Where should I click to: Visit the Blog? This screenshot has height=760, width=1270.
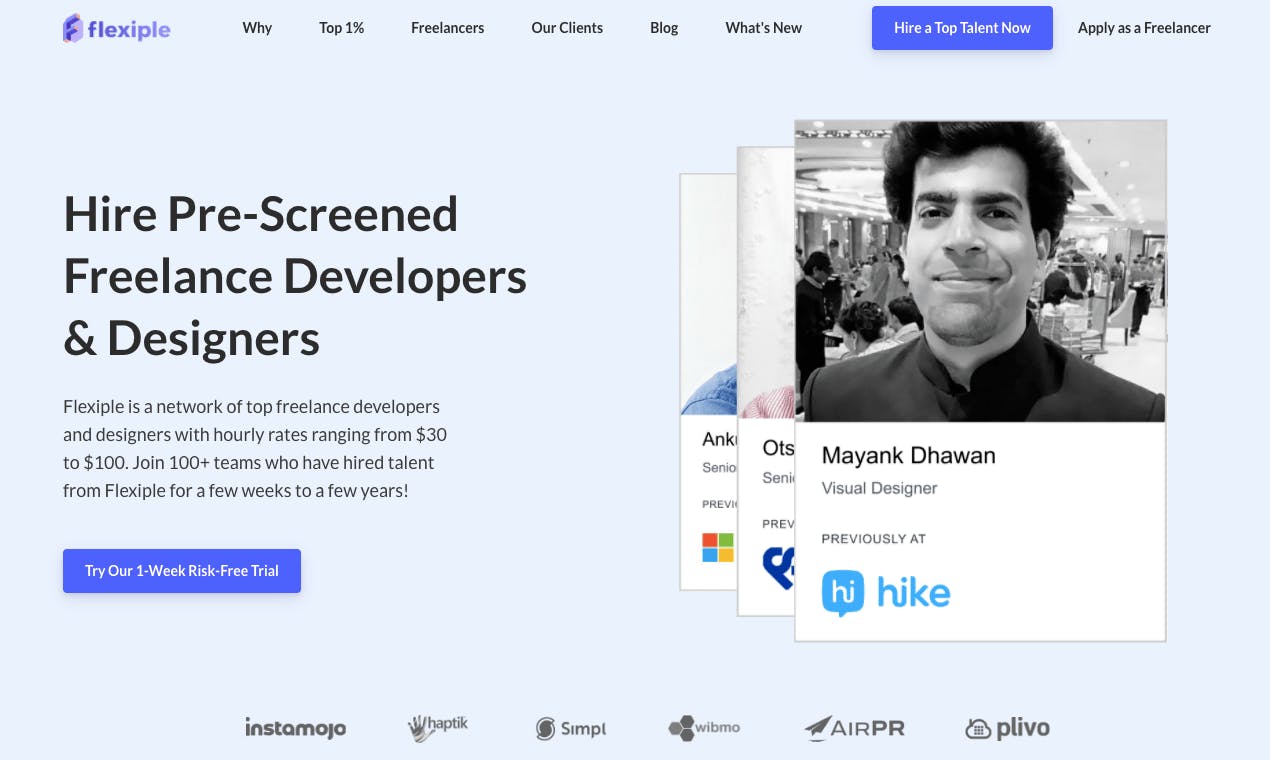click(x=664, y=28)
